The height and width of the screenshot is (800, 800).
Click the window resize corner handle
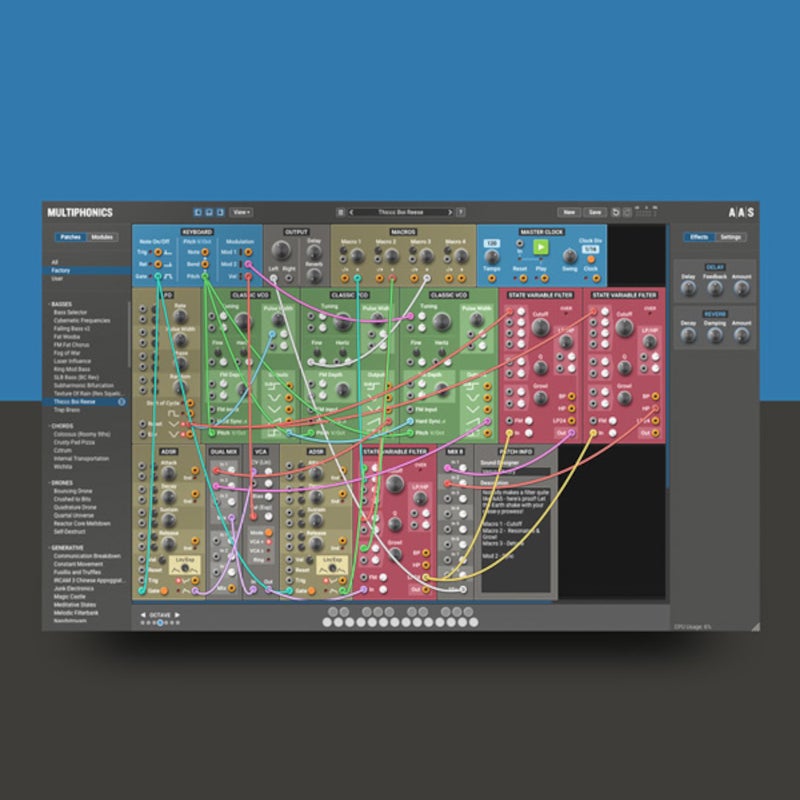pyautogui.click(x=756, y=627)
